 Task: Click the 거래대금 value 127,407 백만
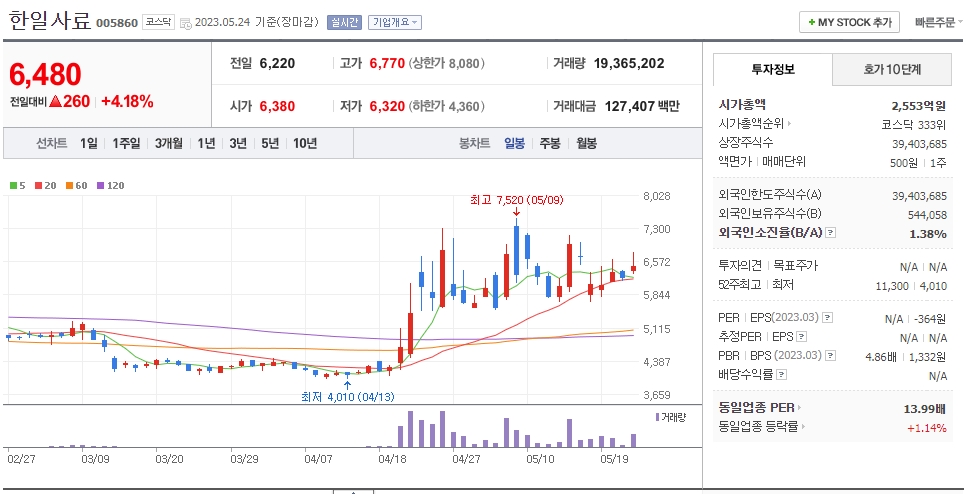tap(642, 106)
